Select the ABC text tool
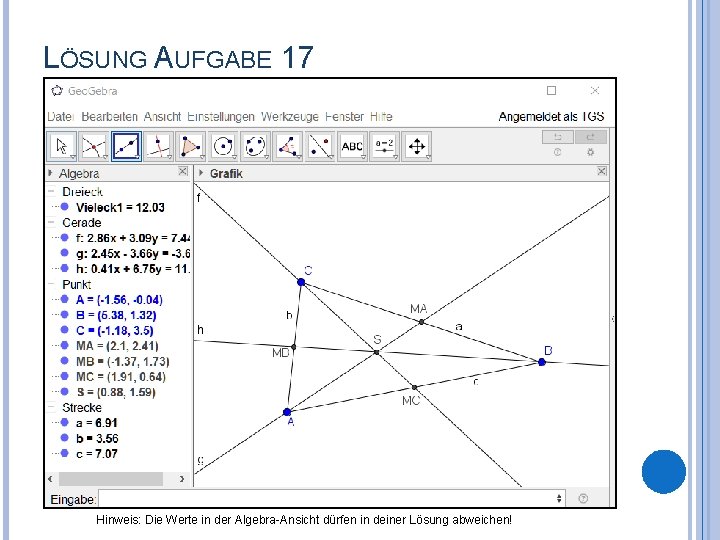 click(352, 146)
